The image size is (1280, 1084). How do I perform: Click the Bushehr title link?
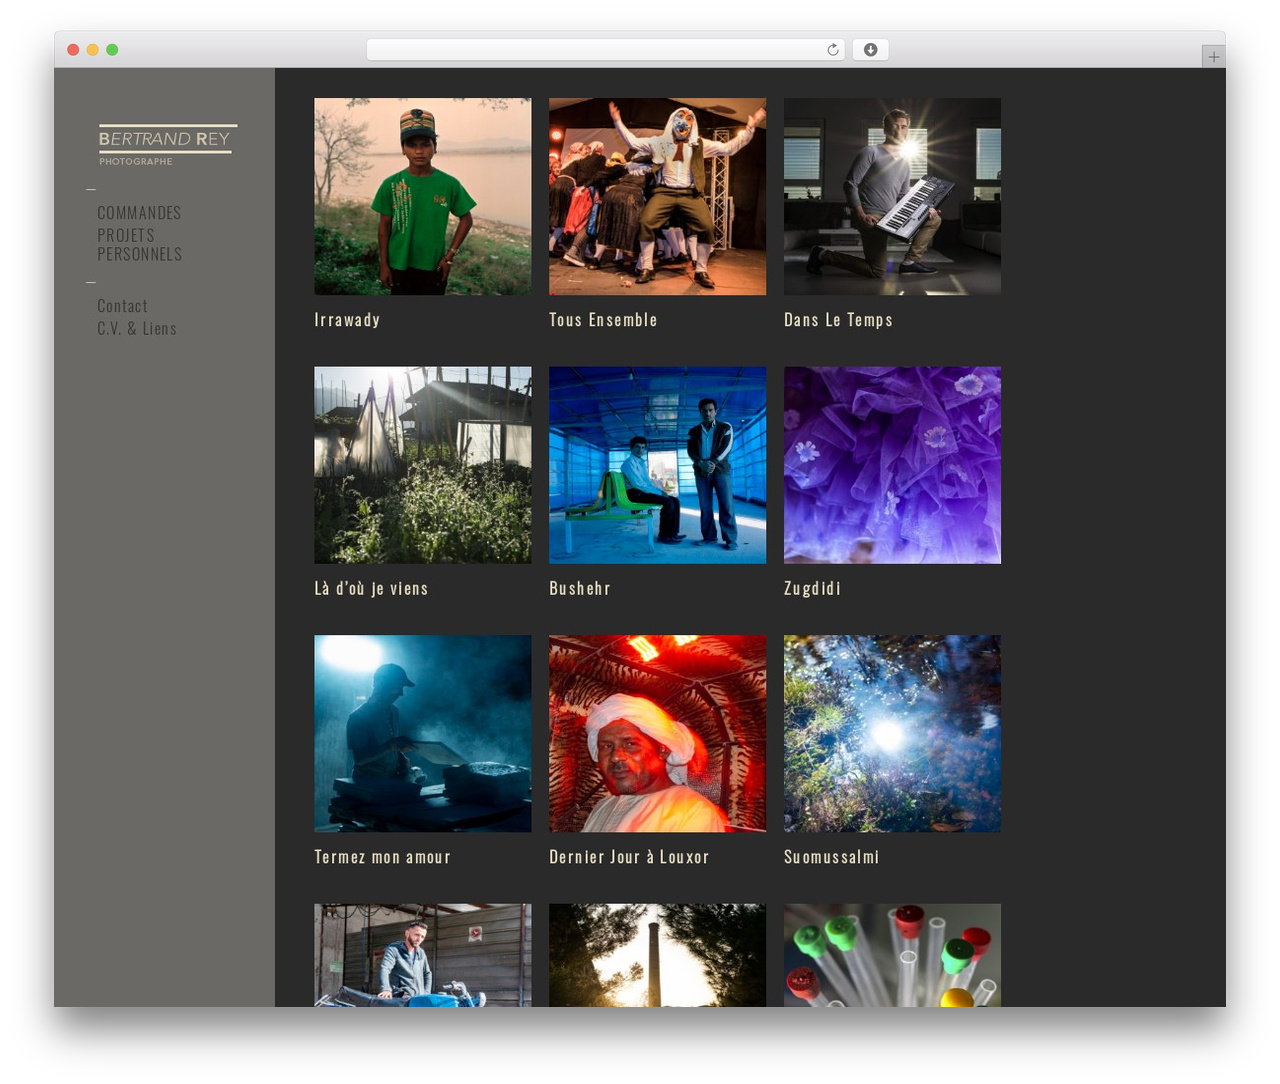(x=580, y=589)
